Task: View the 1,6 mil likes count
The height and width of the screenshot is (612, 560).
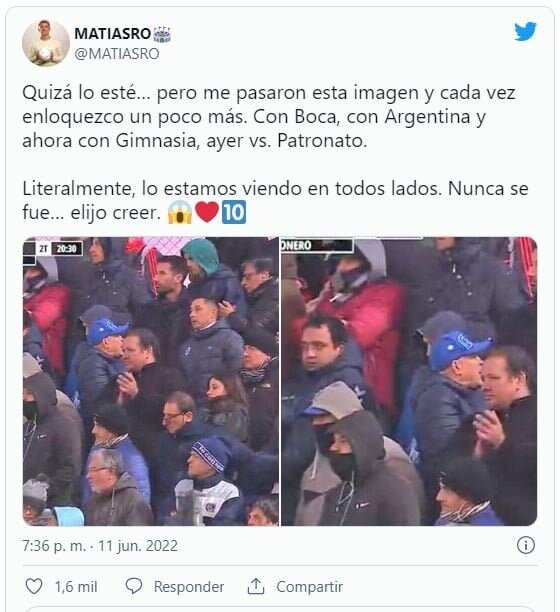Action: point(76,587)
